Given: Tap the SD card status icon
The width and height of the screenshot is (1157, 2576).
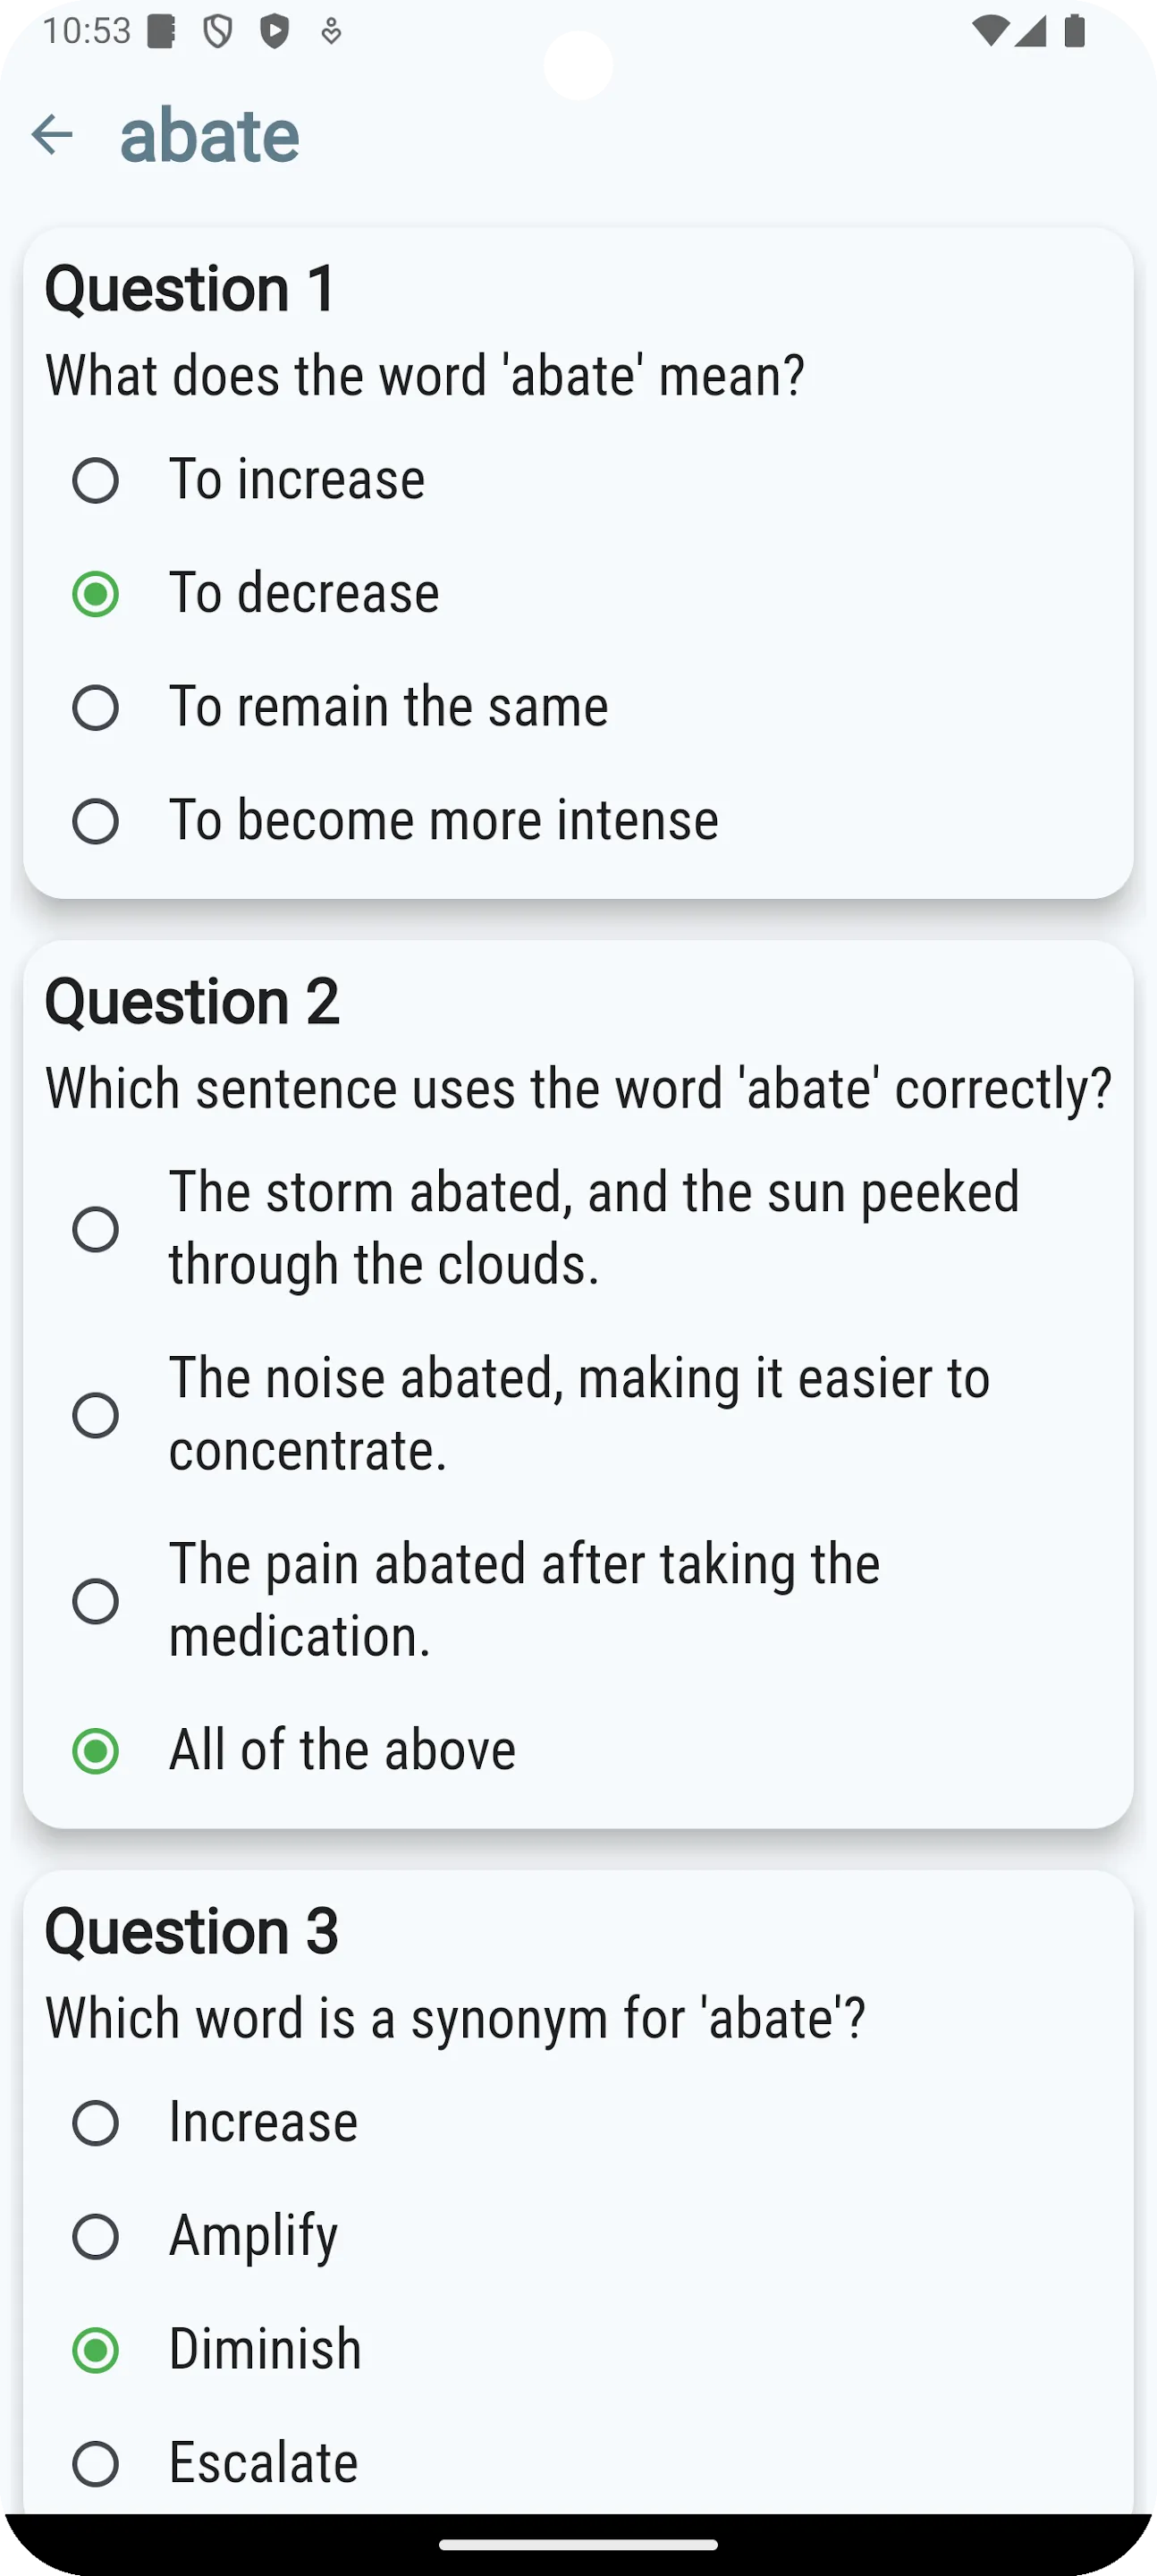Looking at the screenshot, I should tap(162, 32).
